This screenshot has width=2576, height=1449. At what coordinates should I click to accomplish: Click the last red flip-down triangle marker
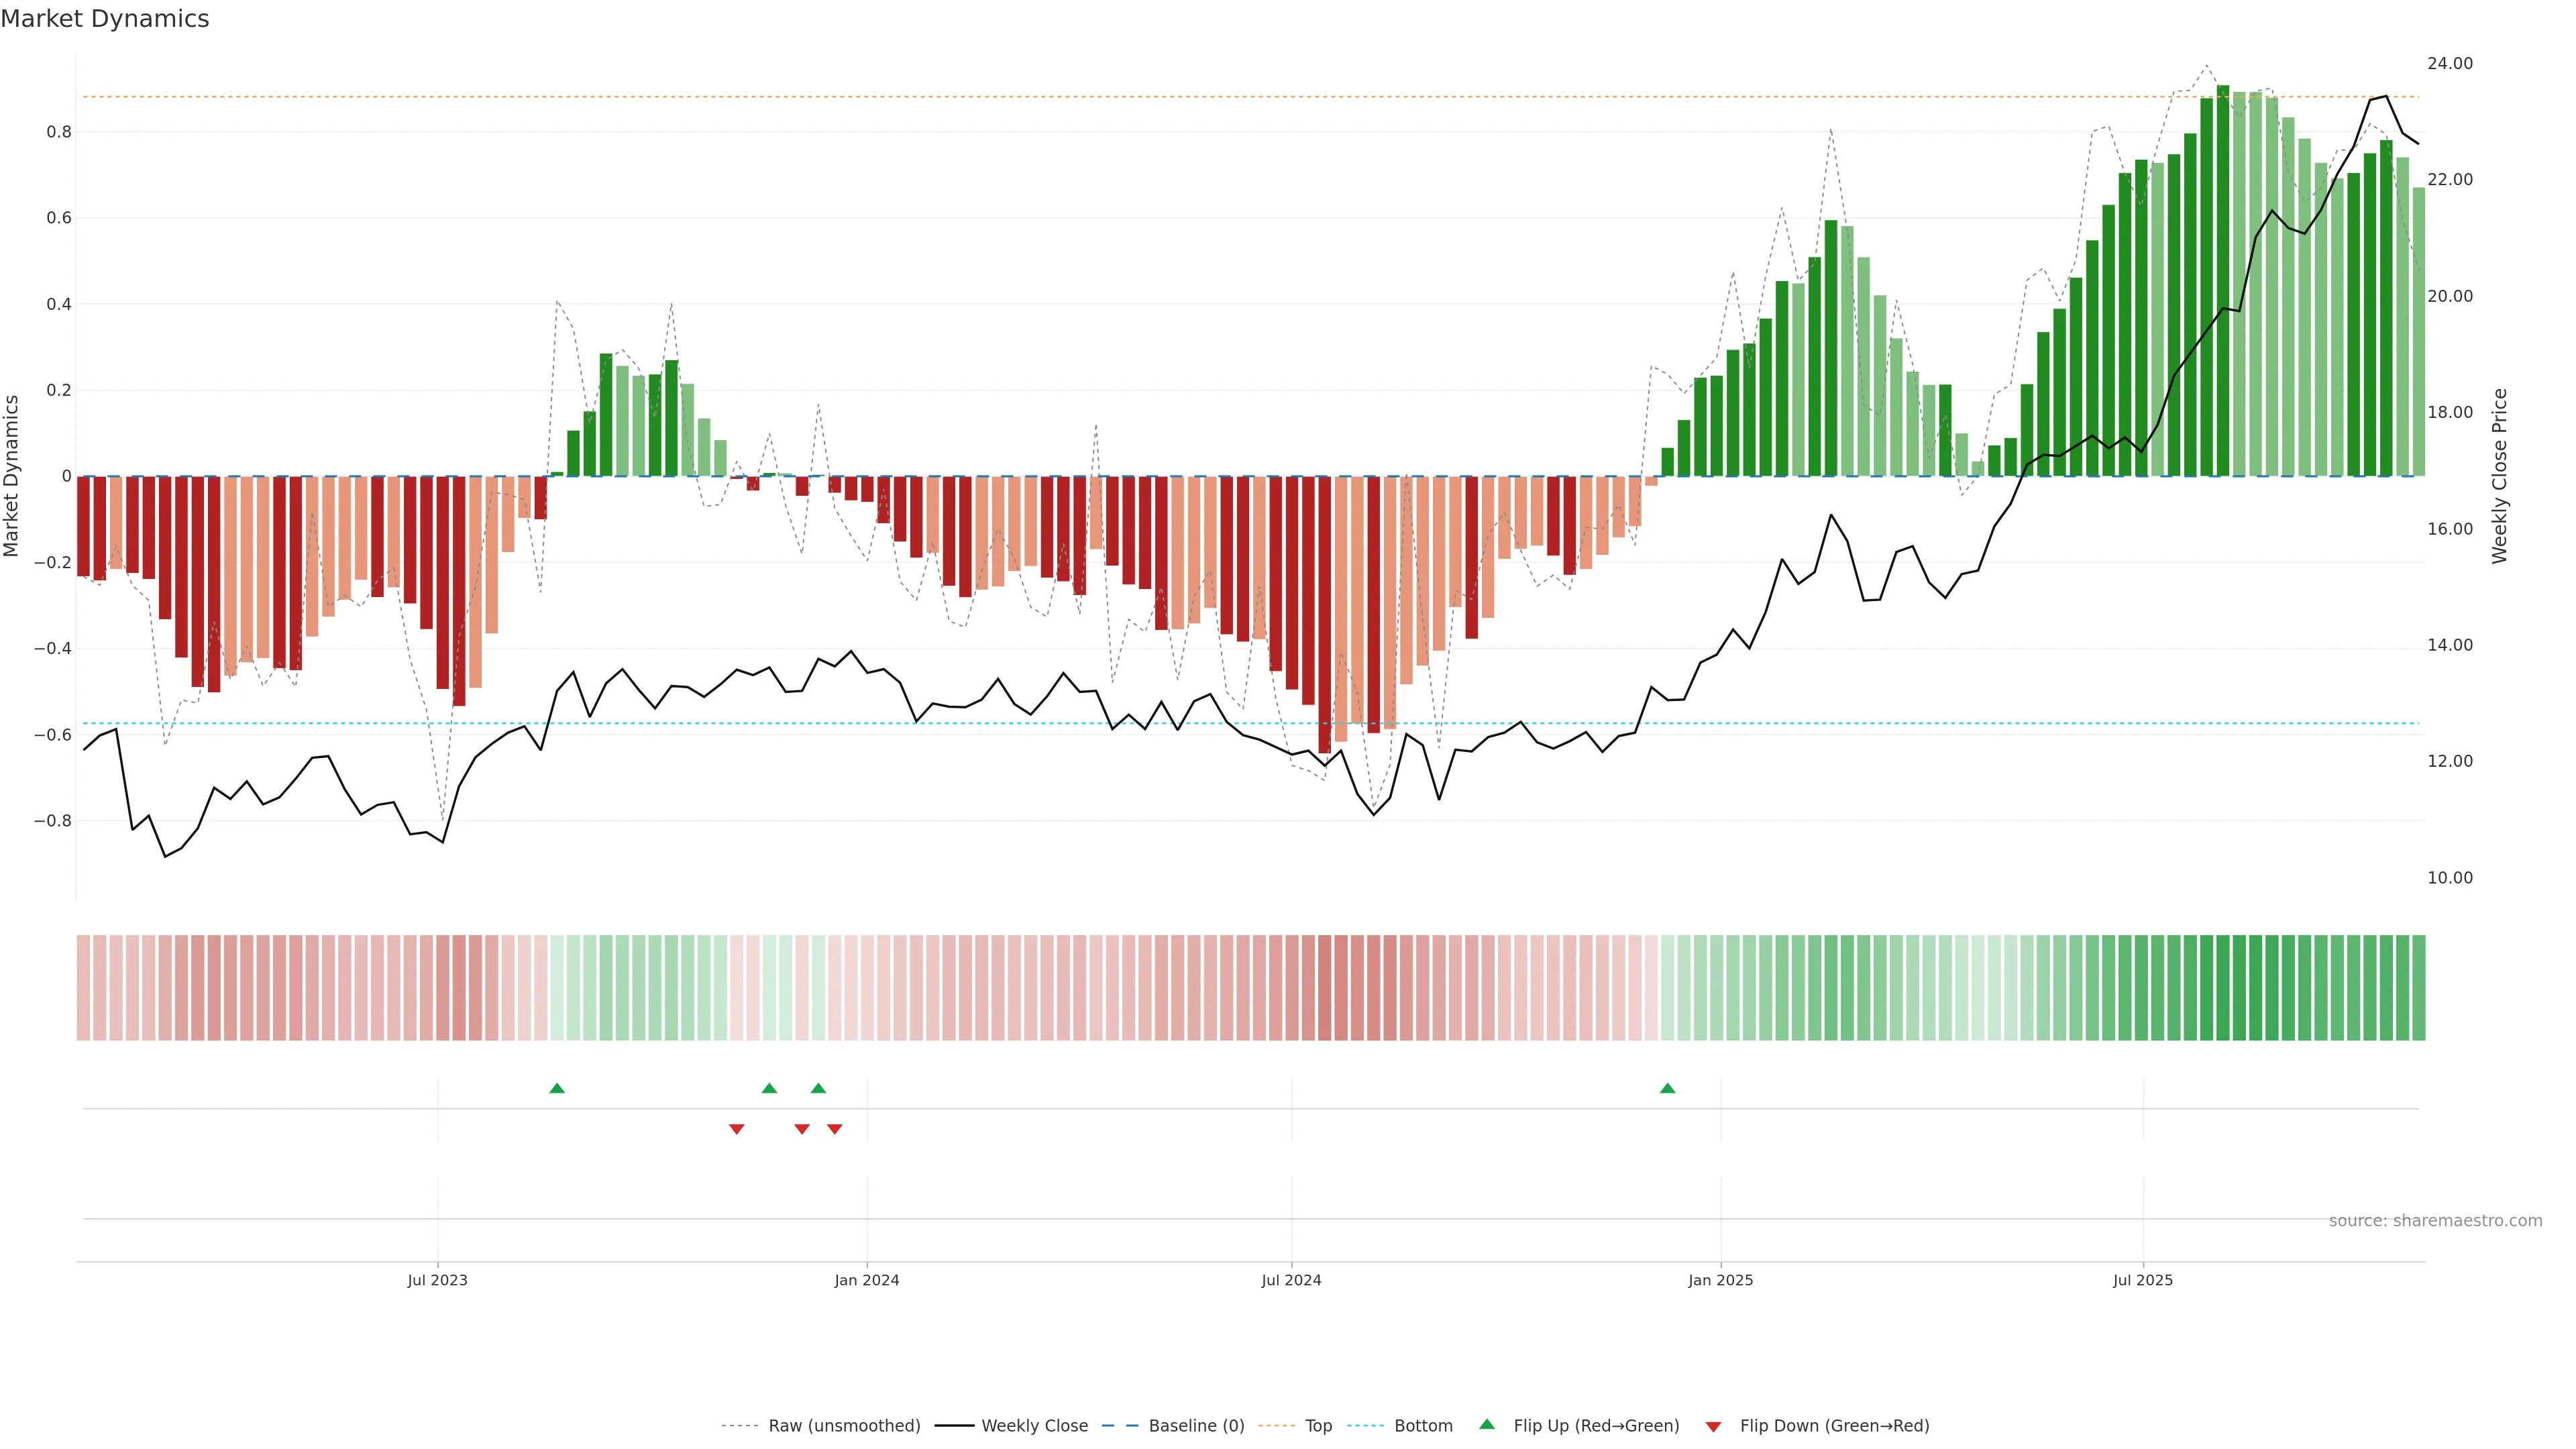[835, 1129]
